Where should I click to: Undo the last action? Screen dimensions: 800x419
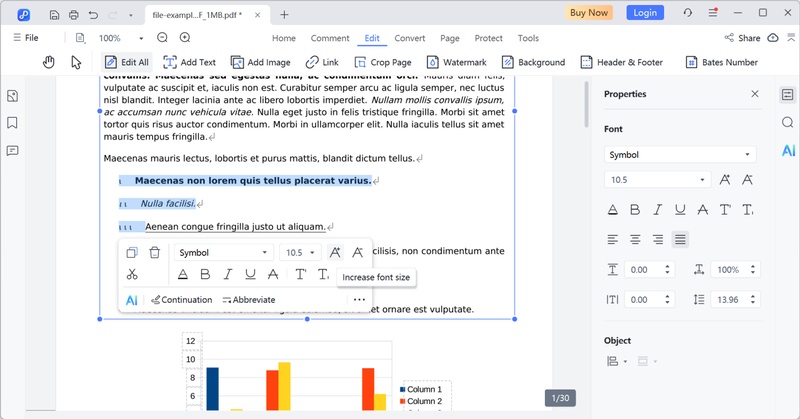click(x=93, y=15)
